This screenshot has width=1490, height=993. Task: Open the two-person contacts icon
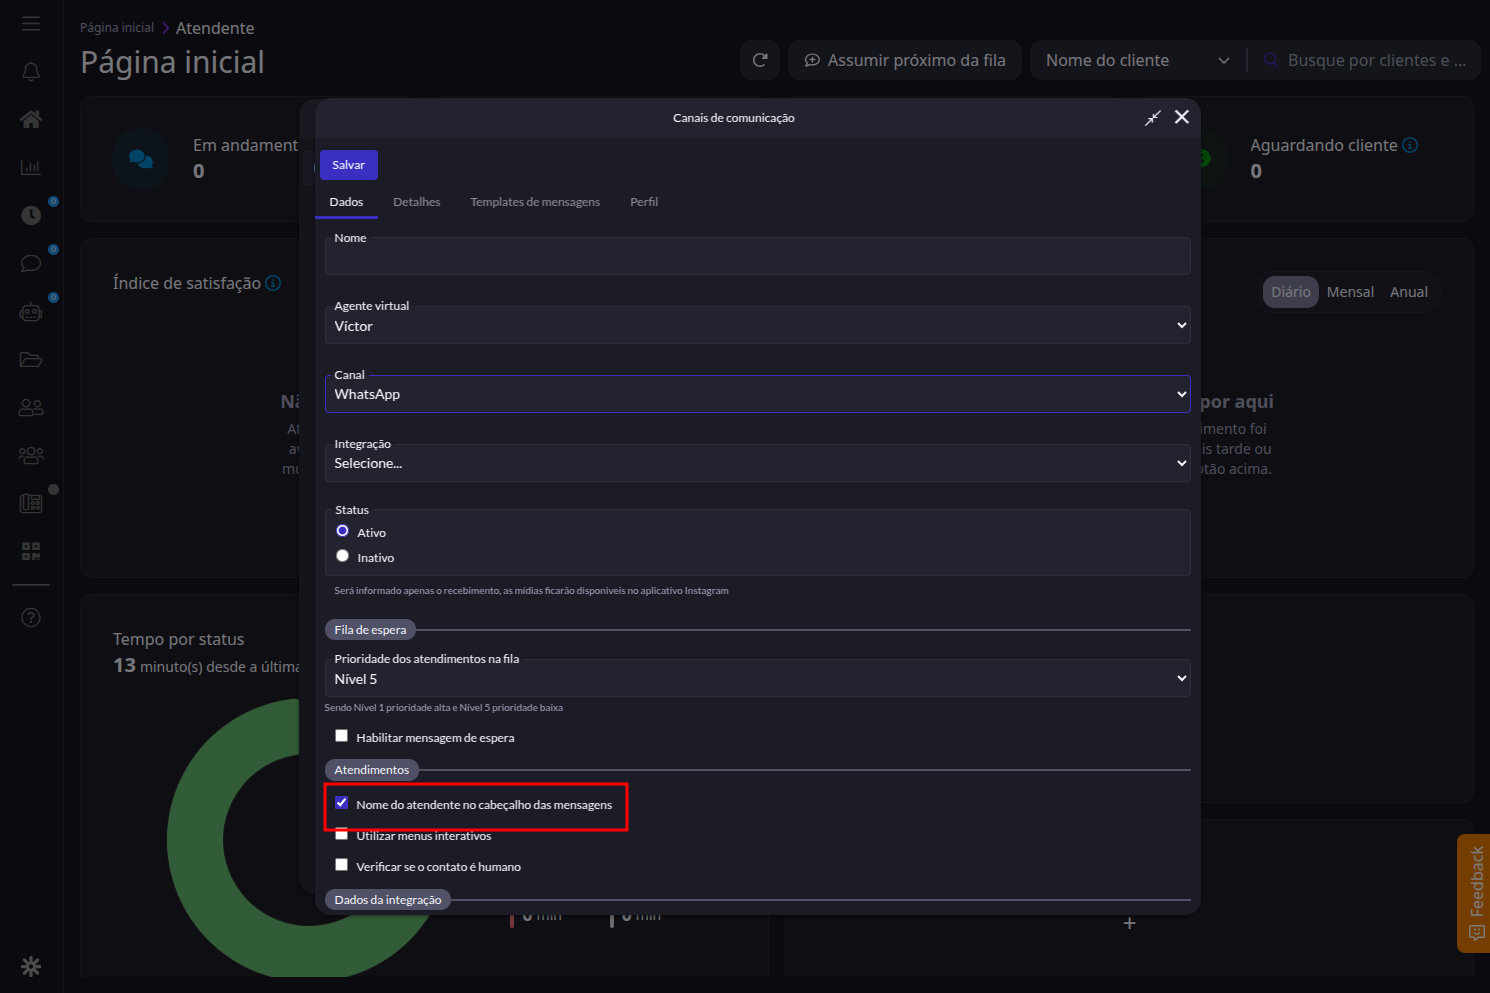point(31,407)
